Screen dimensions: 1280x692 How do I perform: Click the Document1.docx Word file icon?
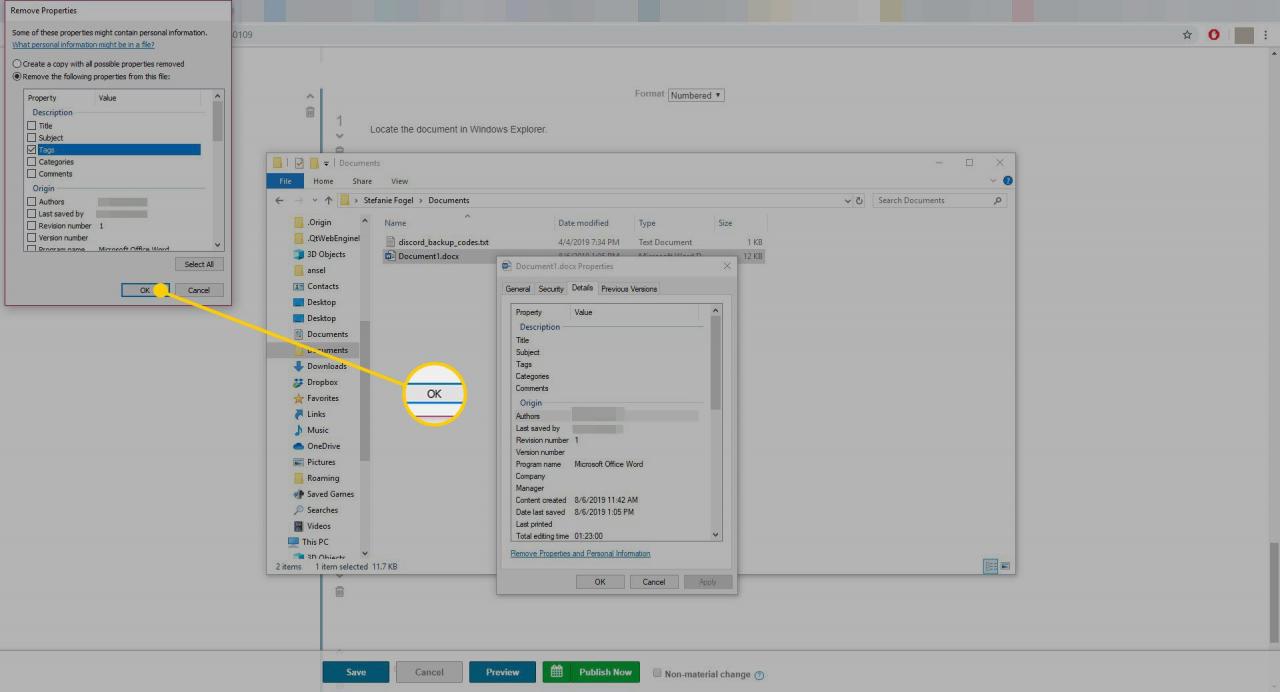(x=391, y=256)
